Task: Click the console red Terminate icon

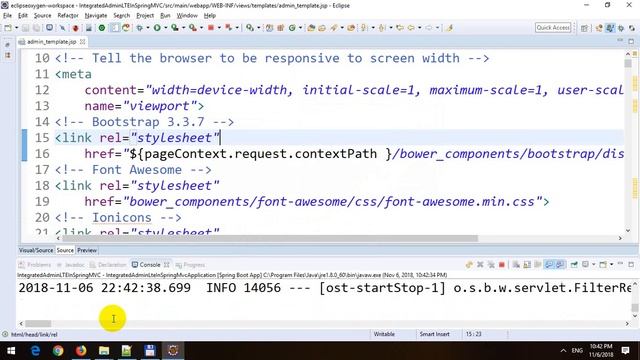Action: coord(502,265)
